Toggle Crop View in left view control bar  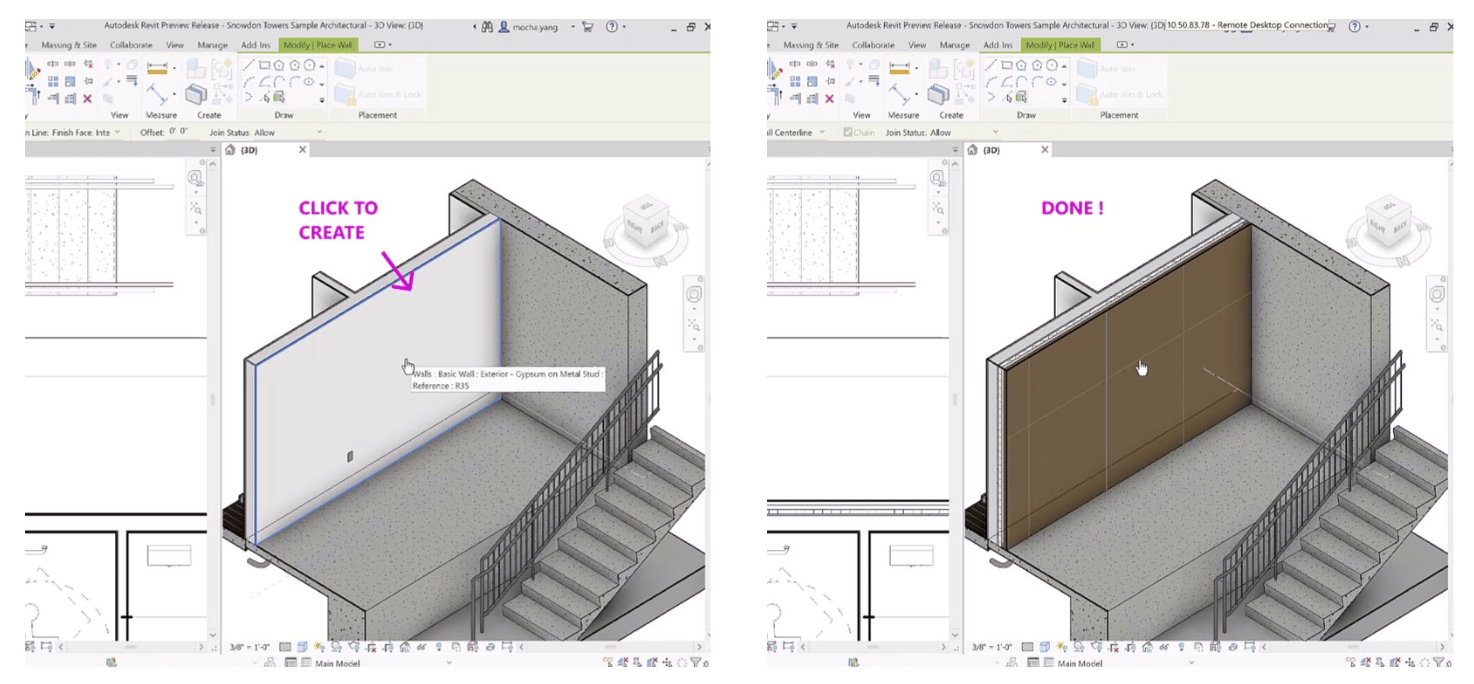[371, 647]
